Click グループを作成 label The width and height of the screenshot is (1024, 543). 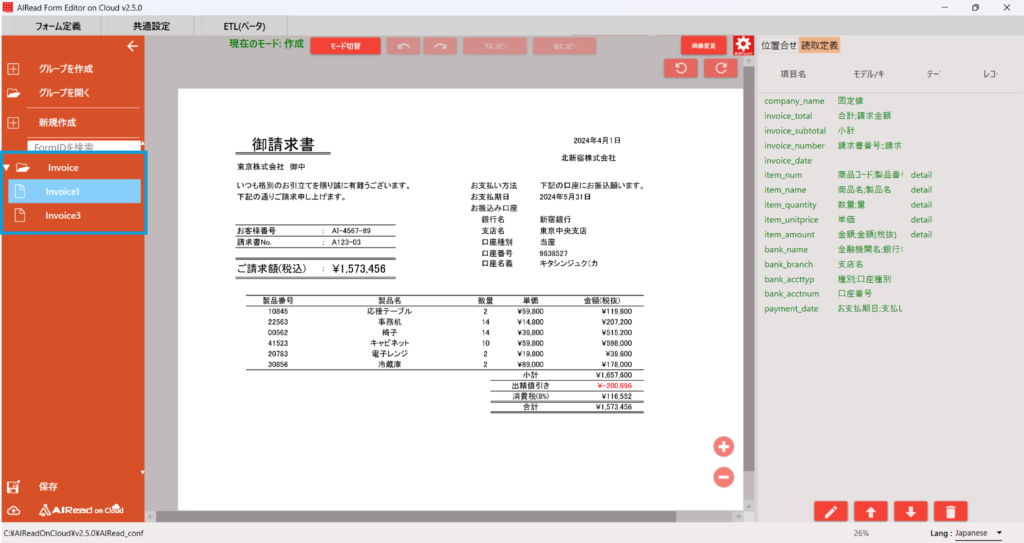point(65,69)
